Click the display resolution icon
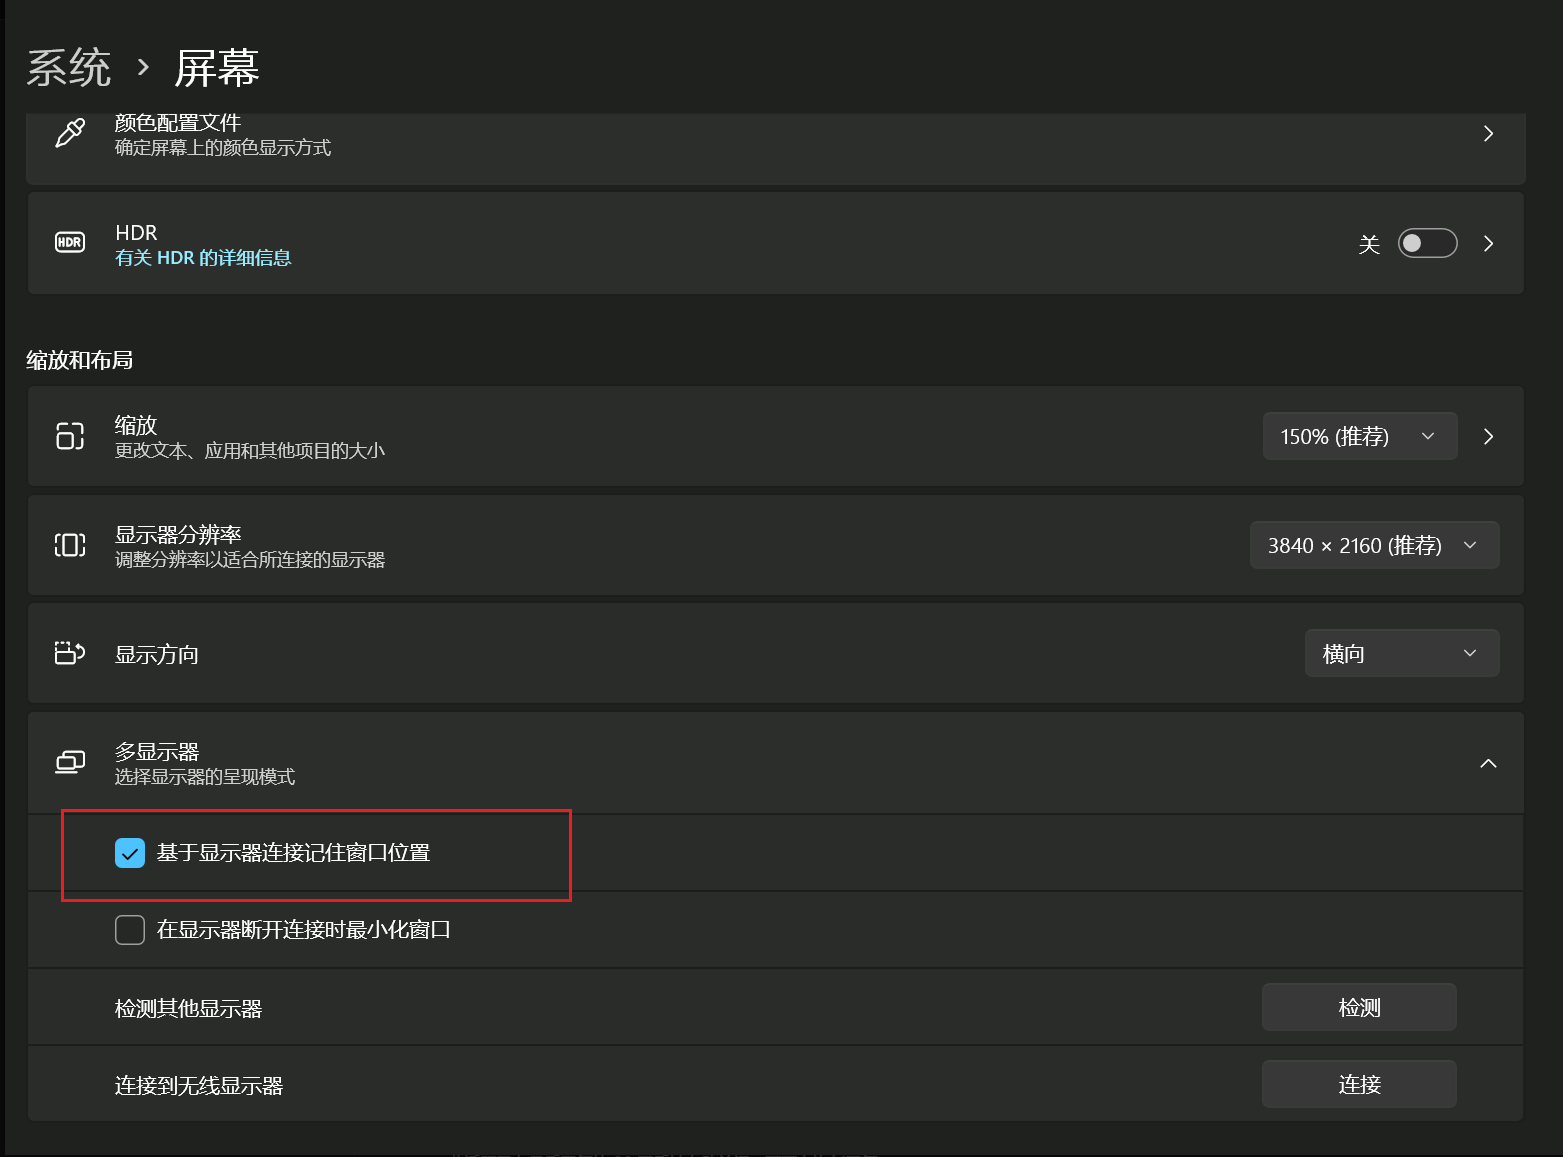The width and height of the screenshot is (1563, 1157). pos(70,545)
